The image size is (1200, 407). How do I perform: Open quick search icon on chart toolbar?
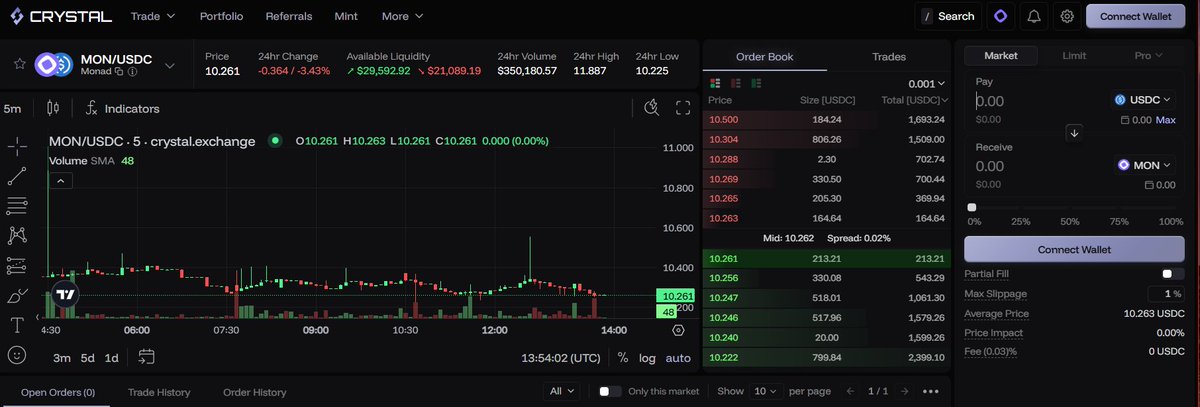tap(652, 108)
